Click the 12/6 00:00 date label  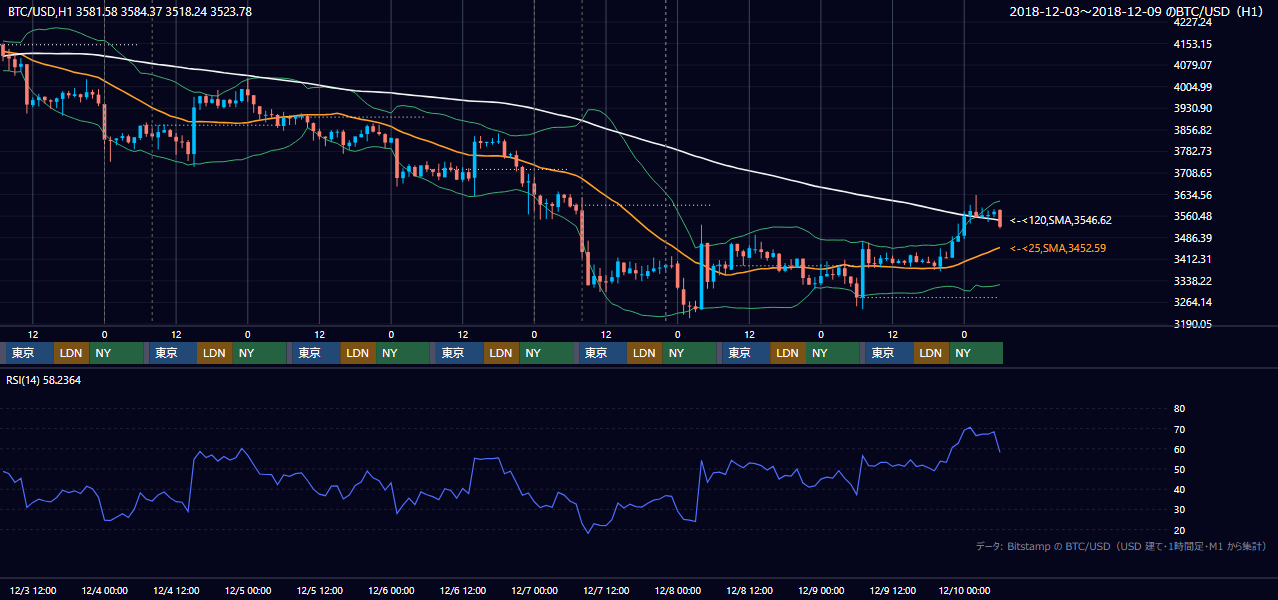[x=391, y=590]
